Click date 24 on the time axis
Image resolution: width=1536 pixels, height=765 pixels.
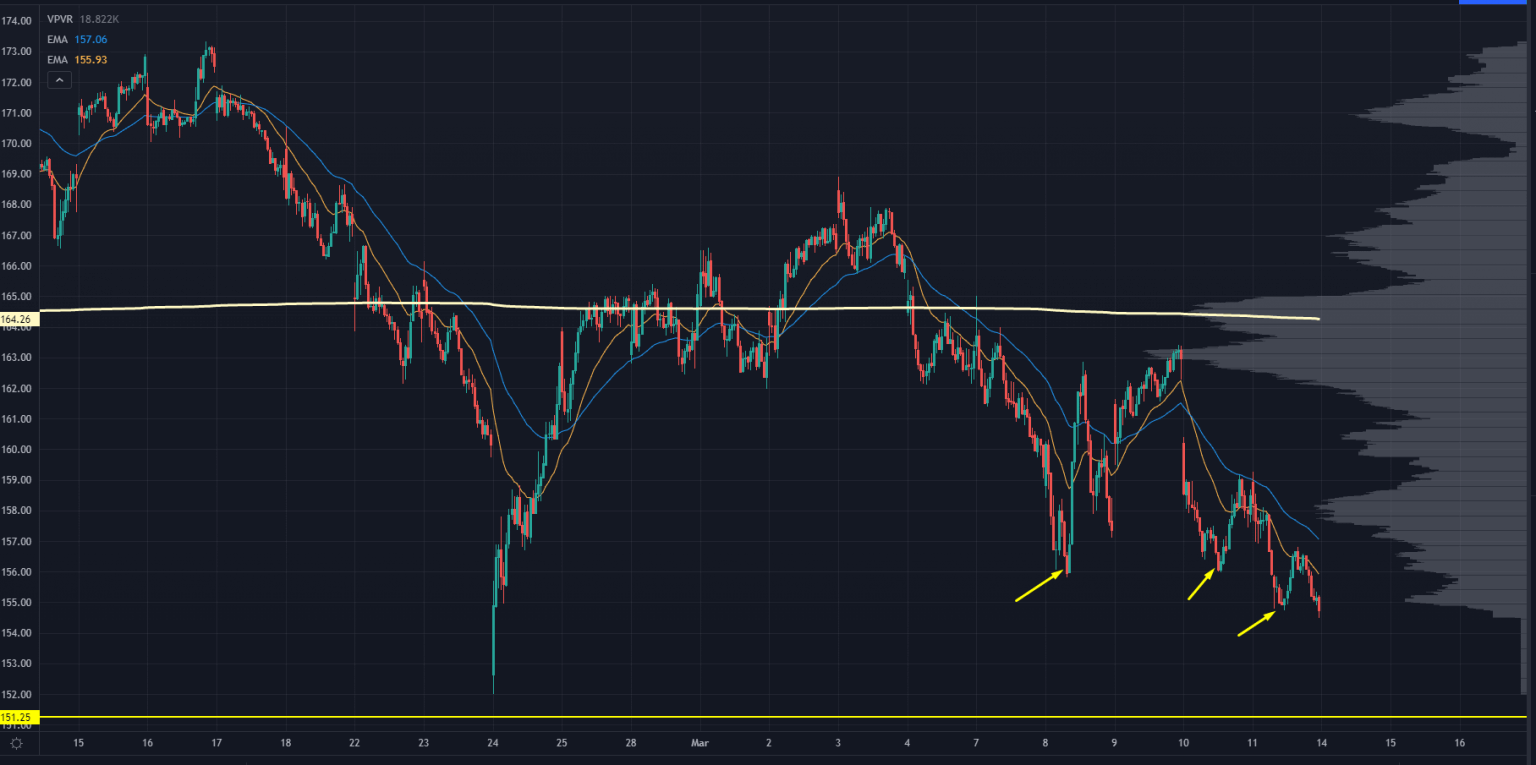[x=492, y=743]
